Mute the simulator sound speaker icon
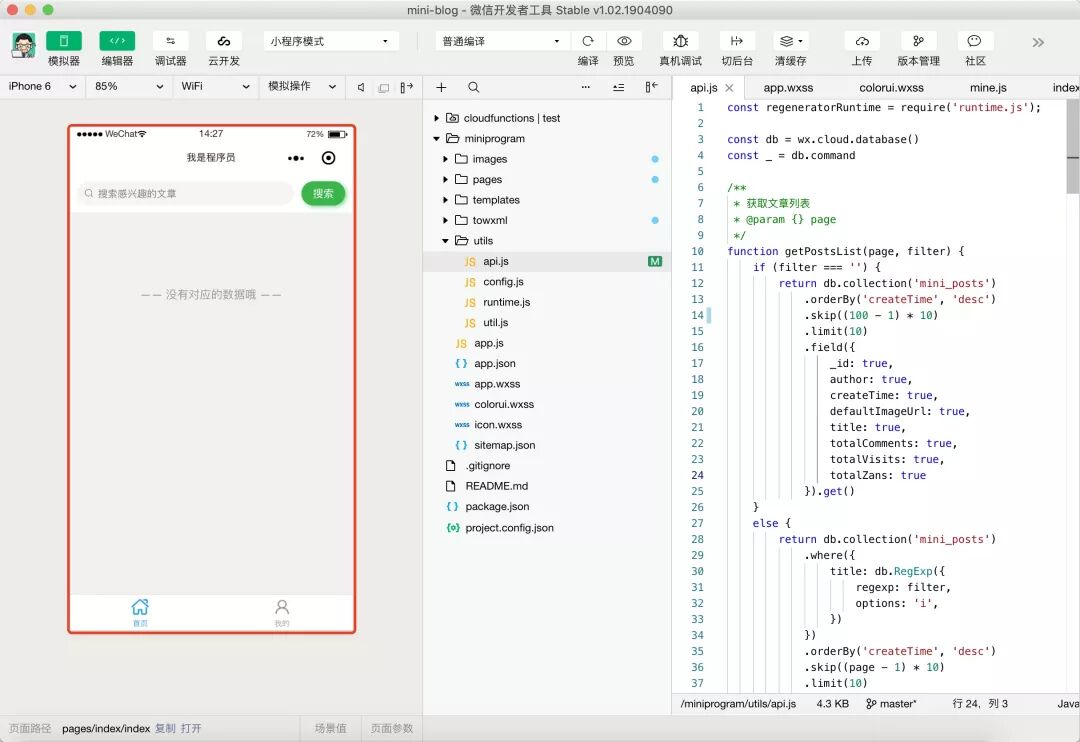This screenshot has width=1080, height=742. (361, 87)
